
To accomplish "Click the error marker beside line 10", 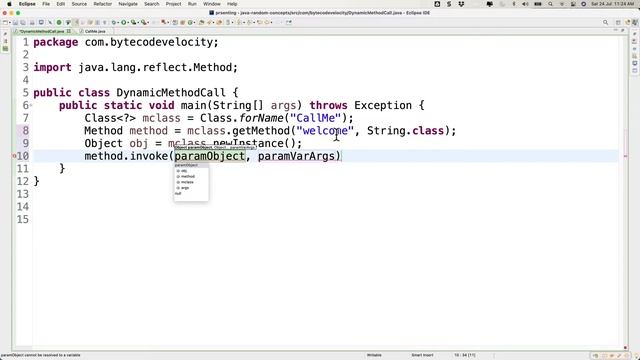I will 14,156.
